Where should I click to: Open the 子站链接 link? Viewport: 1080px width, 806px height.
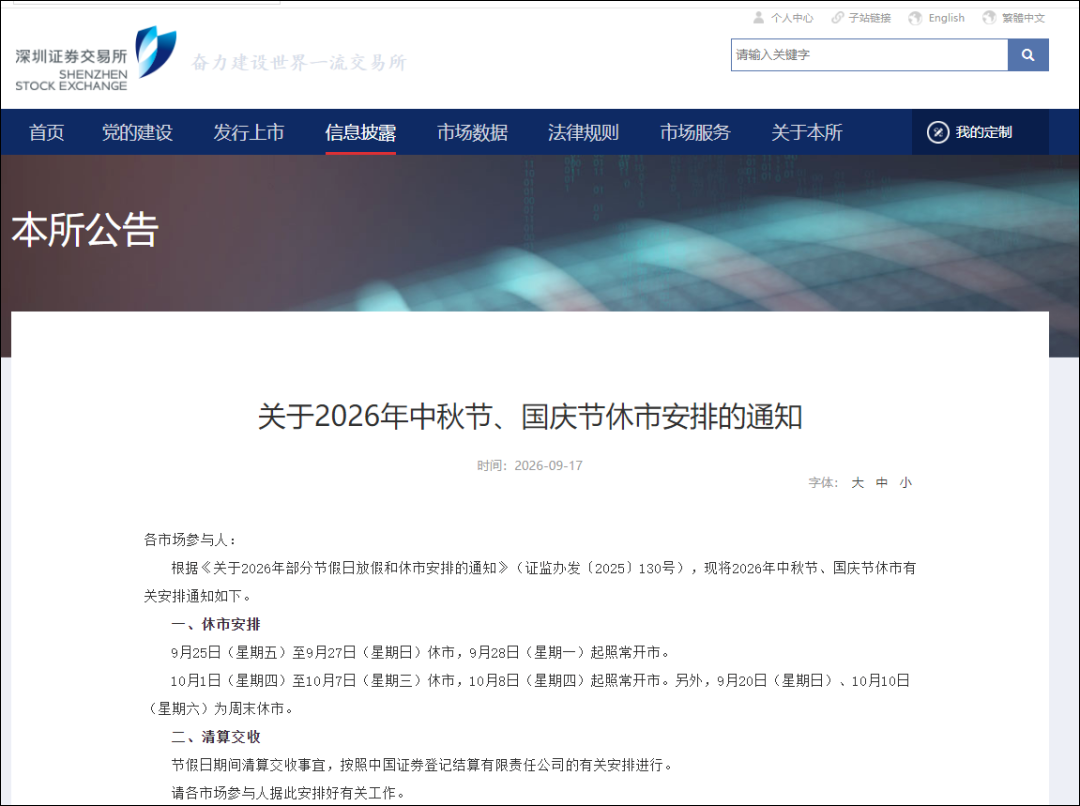(869, 18)
